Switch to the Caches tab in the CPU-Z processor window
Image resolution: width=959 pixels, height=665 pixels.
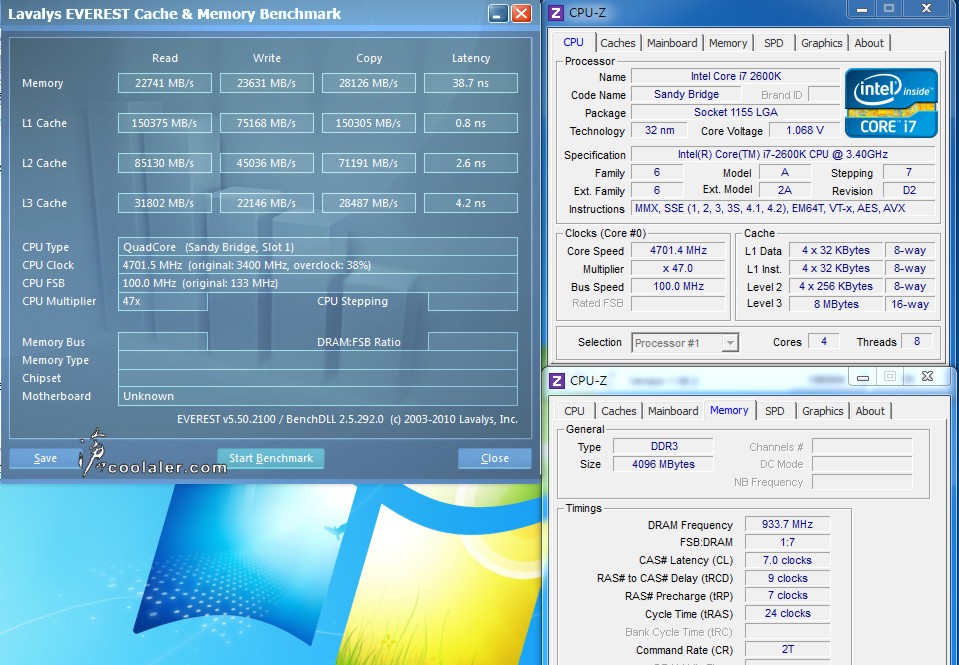(x=618, y=43)
